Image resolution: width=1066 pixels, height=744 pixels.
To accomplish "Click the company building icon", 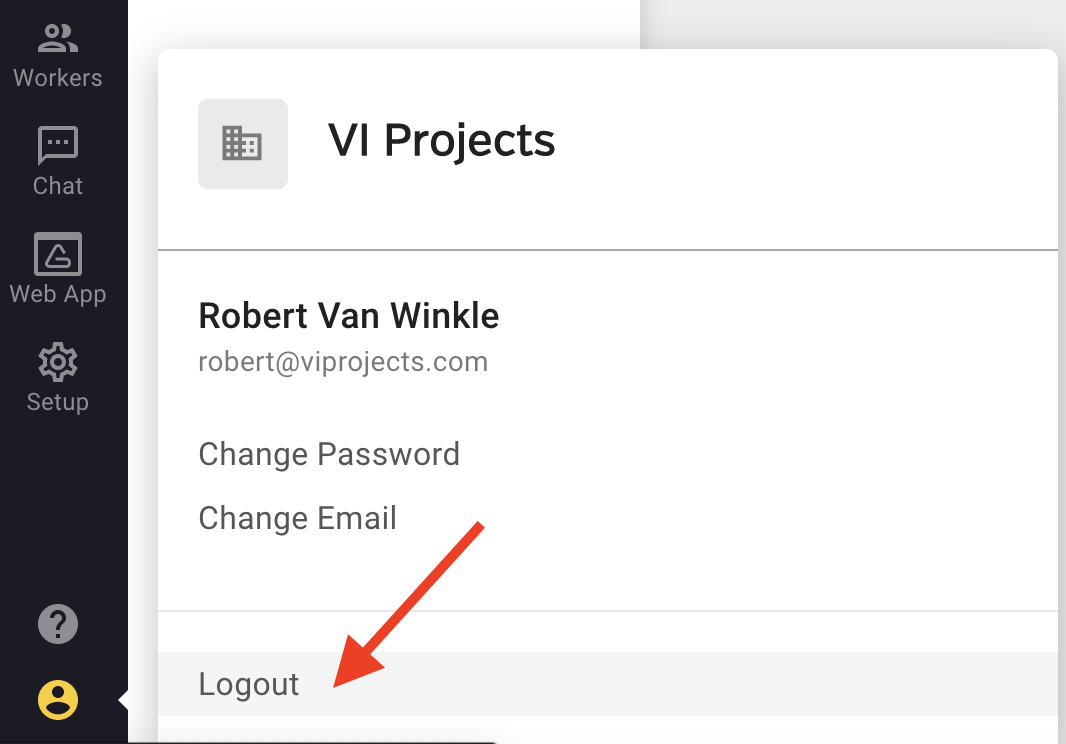I will click(243, 143).
